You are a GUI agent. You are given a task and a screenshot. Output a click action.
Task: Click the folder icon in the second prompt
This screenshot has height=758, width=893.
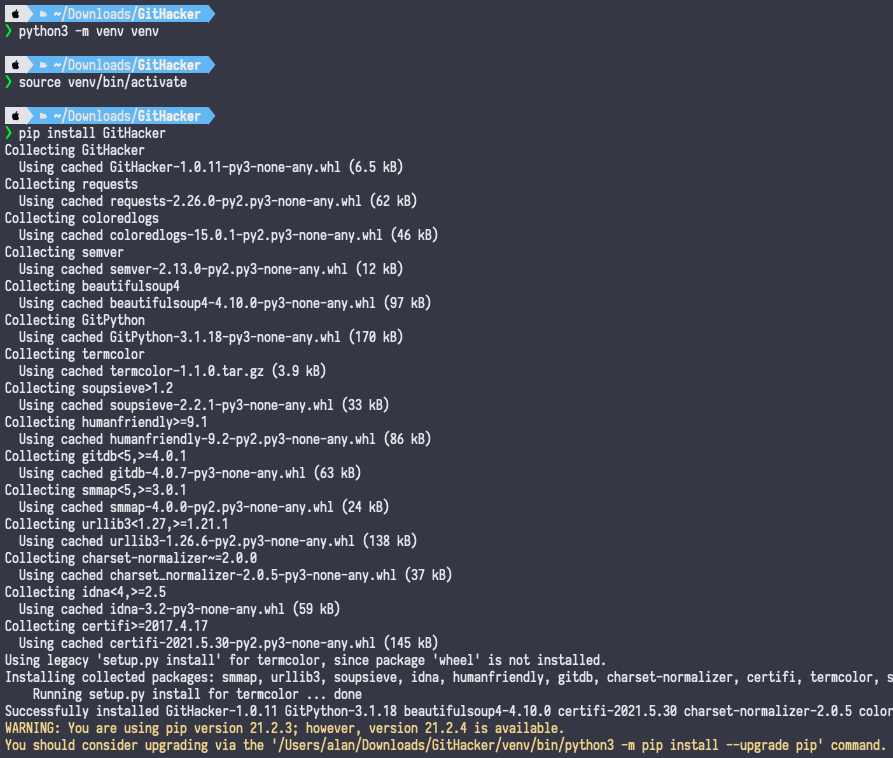(x=43, y=65)
